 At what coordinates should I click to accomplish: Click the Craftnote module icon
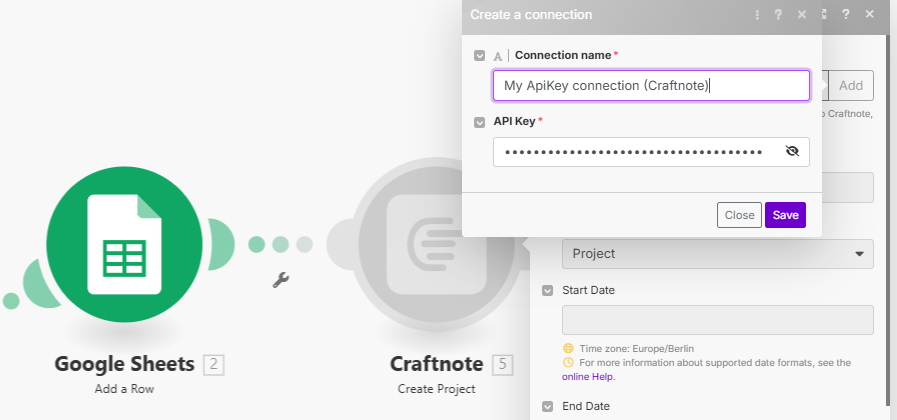tap(433, 244)
